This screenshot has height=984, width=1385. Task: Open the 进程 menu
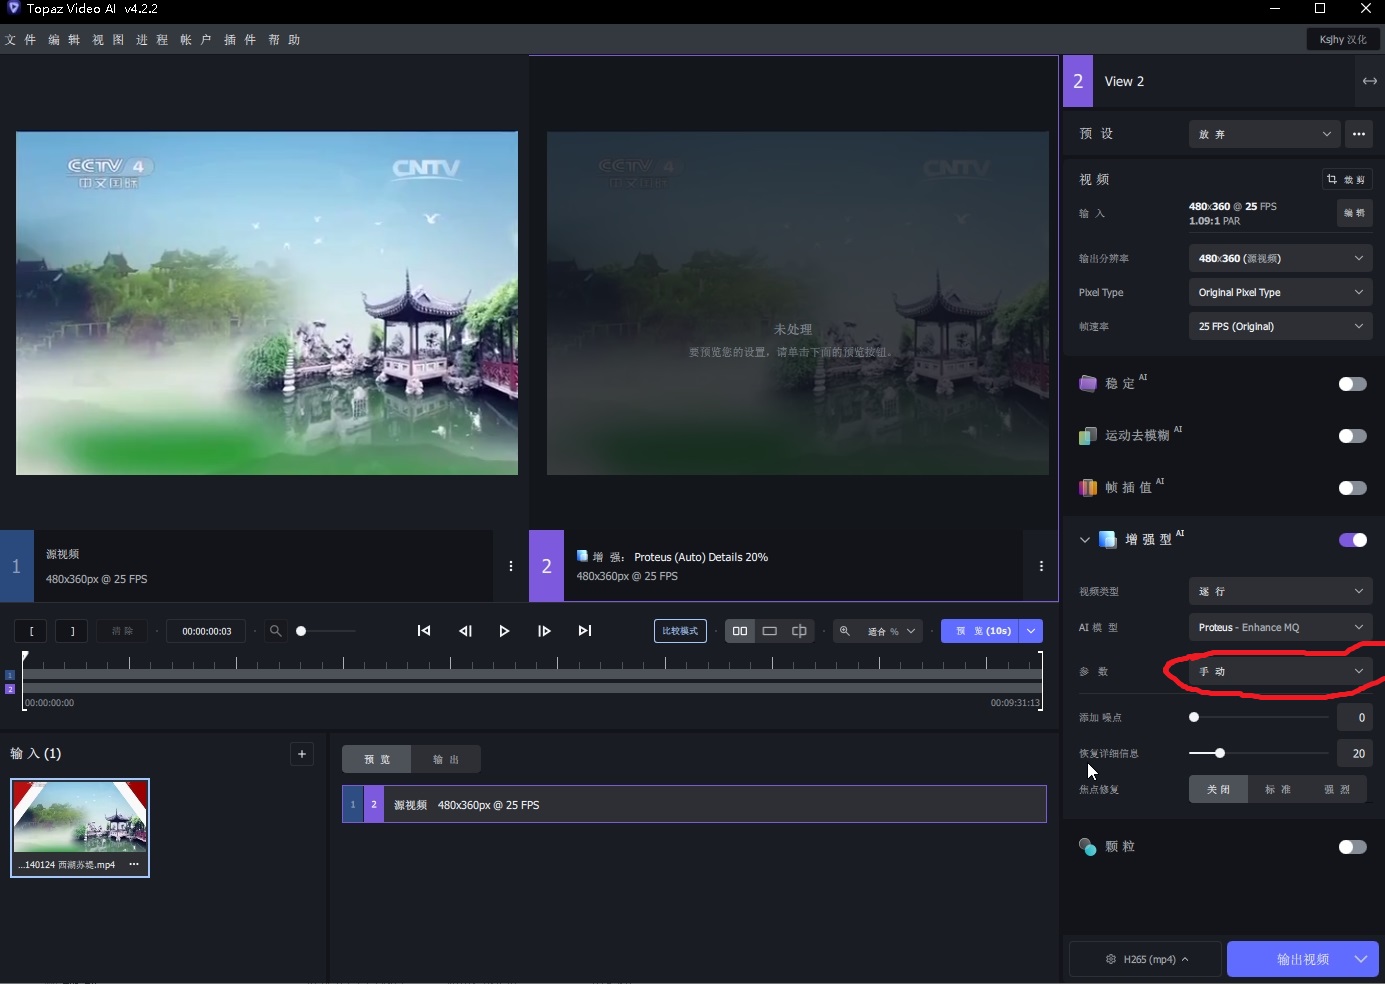click(152, 40)
